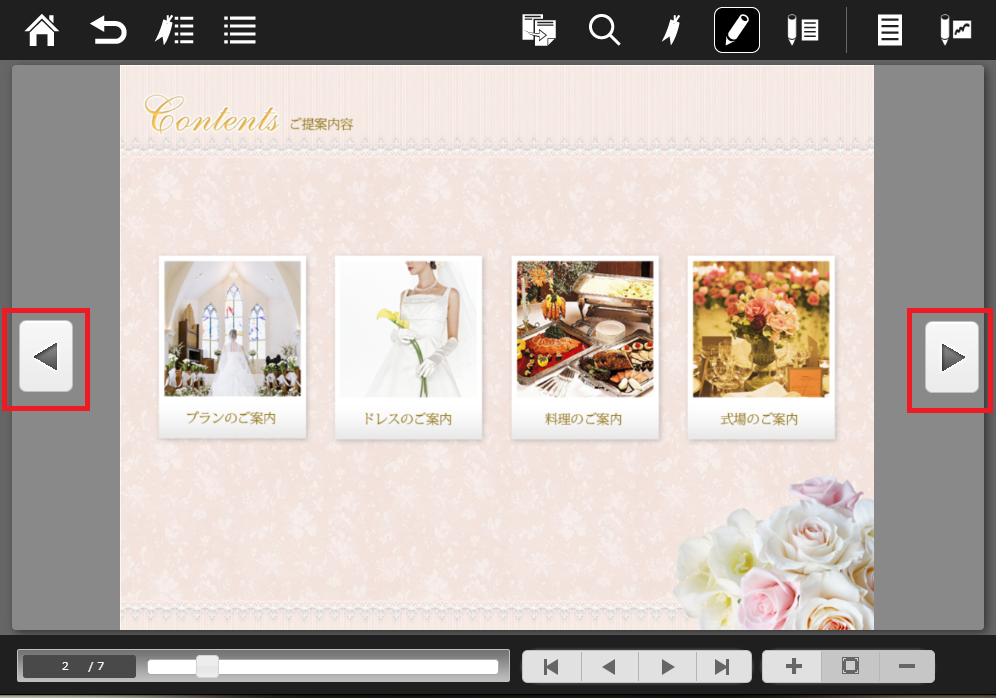Open the list icon with marker

pyautogui.click(x=174, y=30)
